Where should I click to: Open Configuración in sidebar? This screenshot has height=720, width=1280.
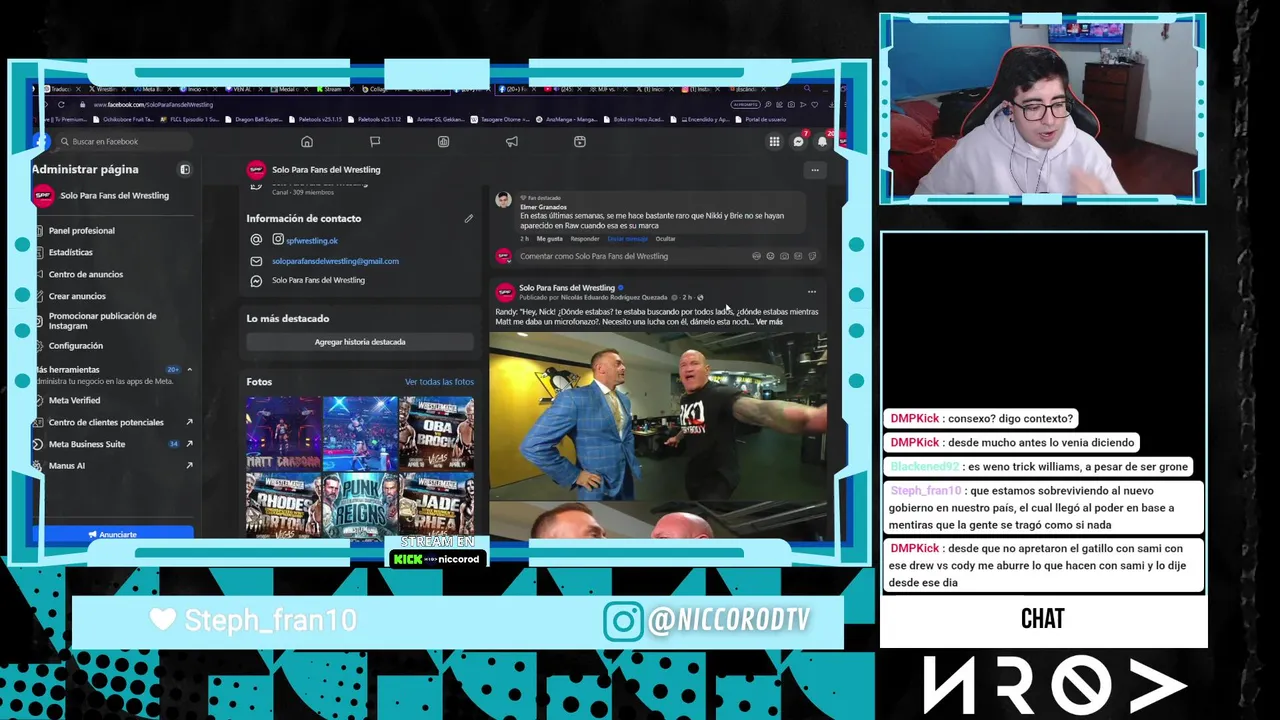click(75, 346)
